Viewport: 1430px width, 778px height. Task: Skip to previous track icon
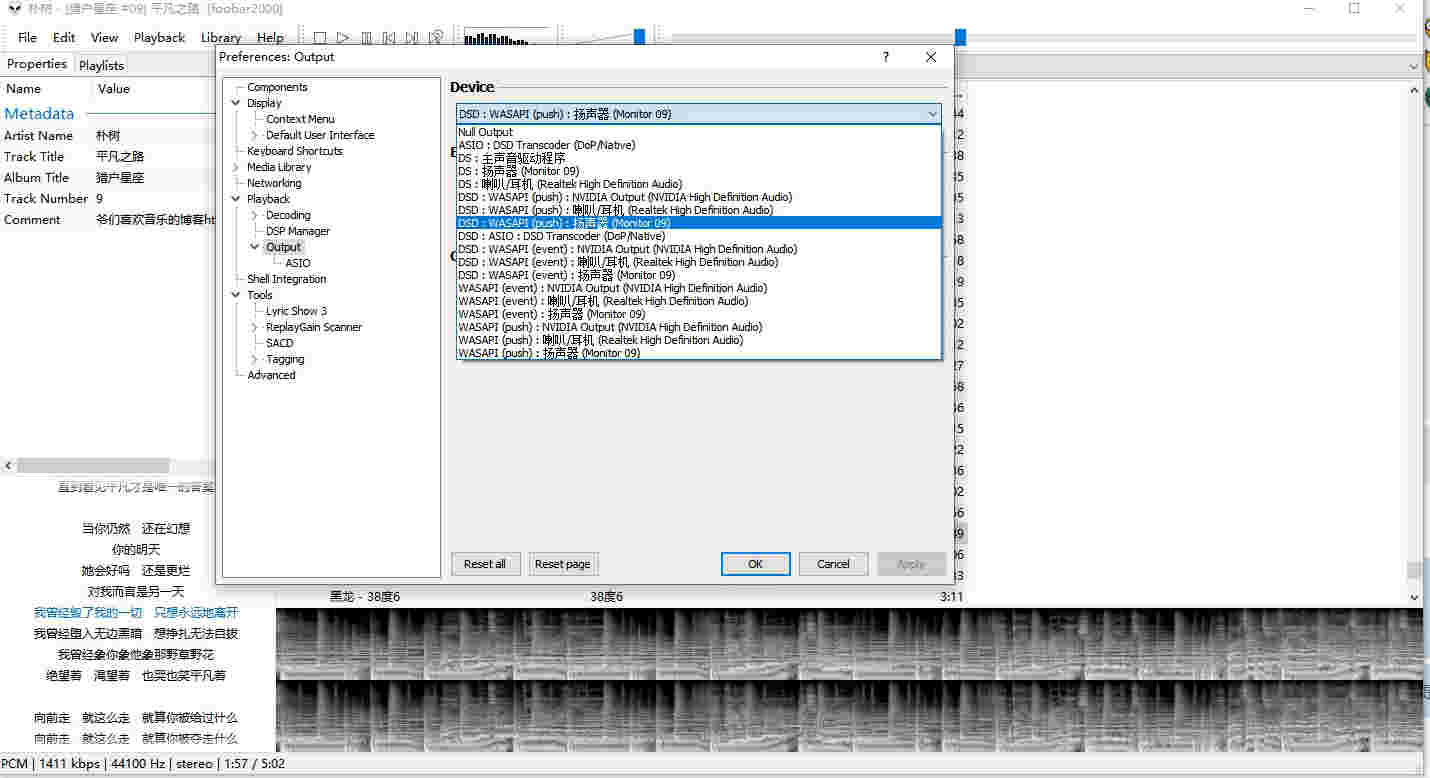[389, 38]
